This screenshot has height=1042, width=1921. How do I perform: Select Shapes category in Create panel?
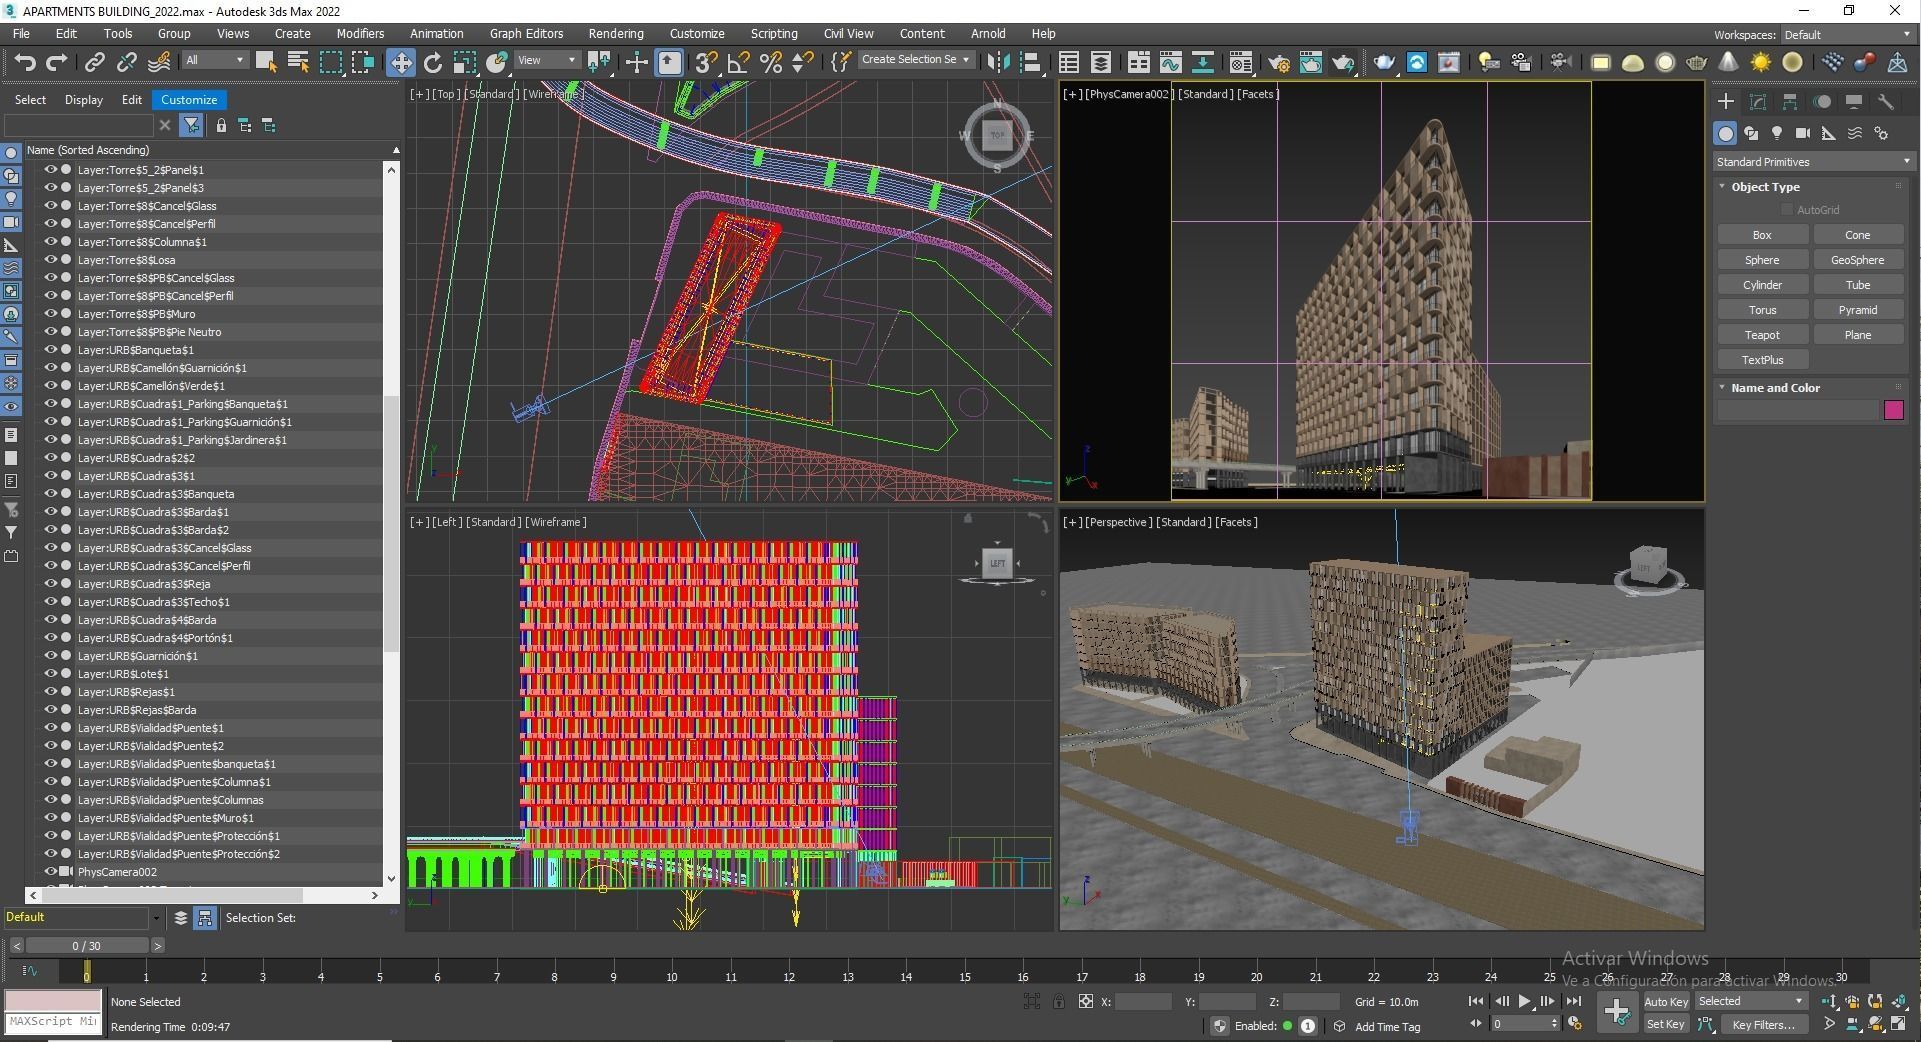tap(1751, 133)
